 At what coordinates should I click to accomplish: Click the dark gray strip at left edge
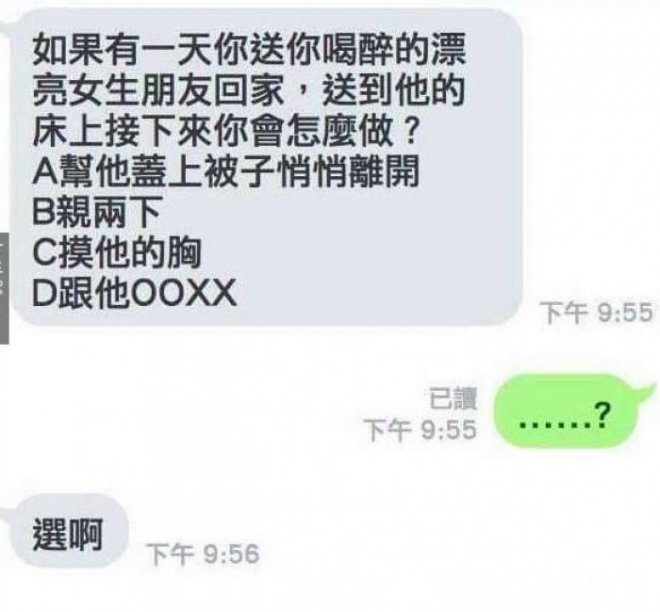(x=4, y=288)
